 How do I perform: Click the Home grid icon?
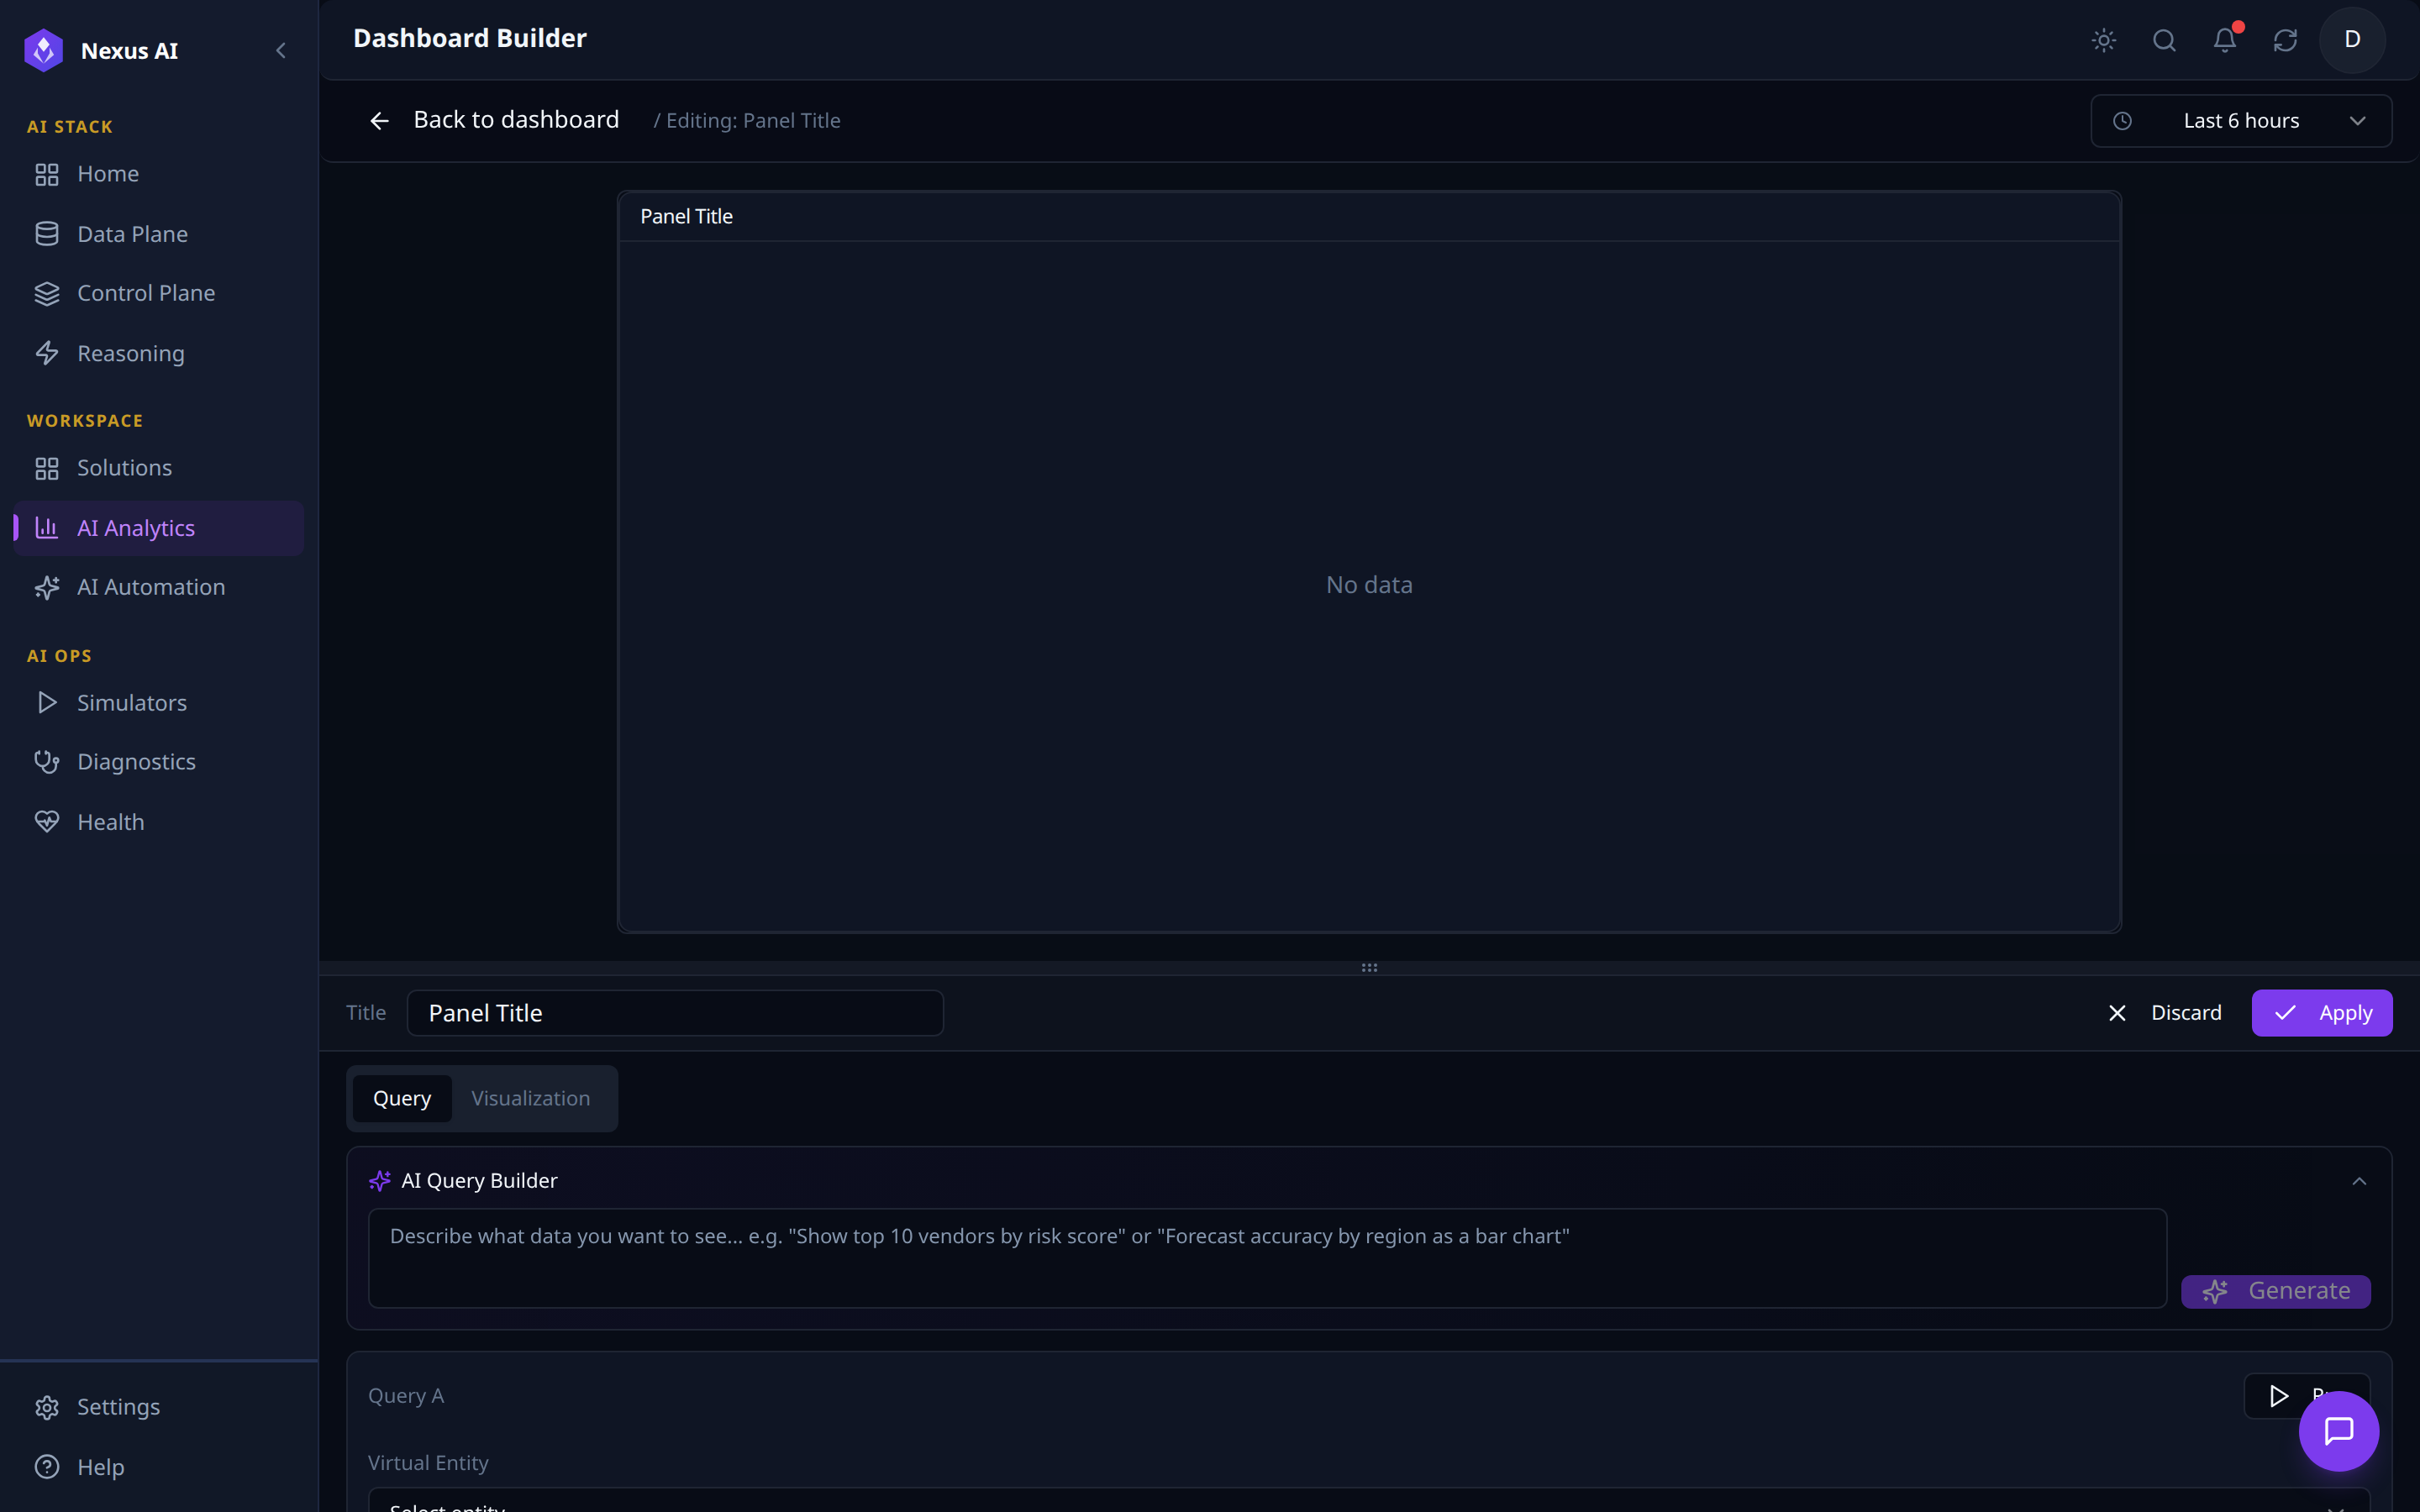tap(47, 174)
